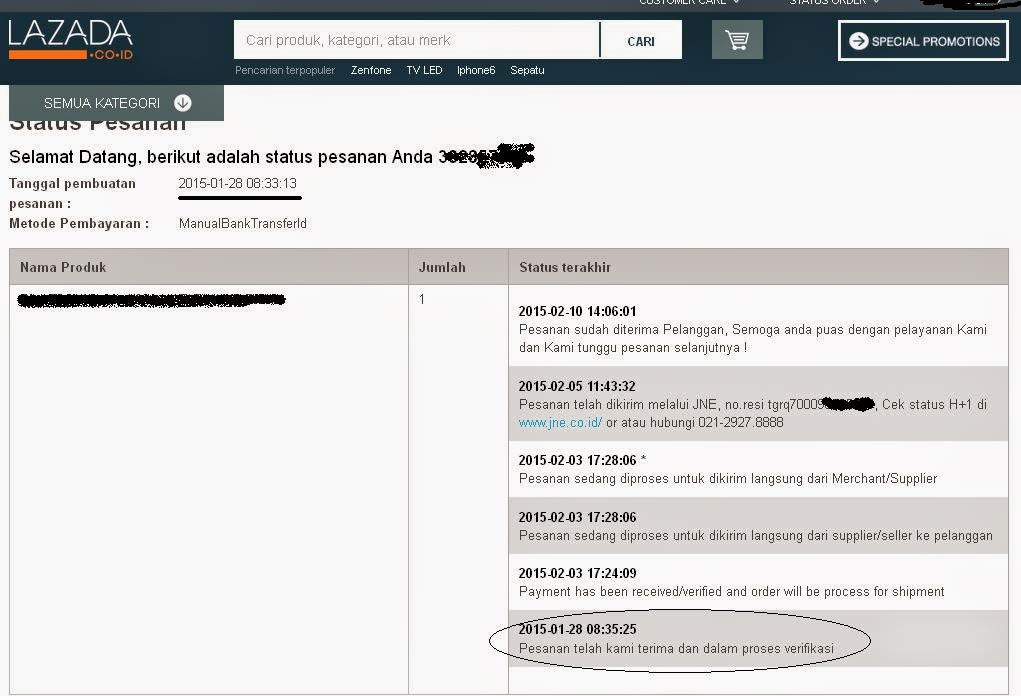The image size is (1021, 696).
Task: Select status timestamp 2015-02-10 14:06:01
Action: [578, 311]
